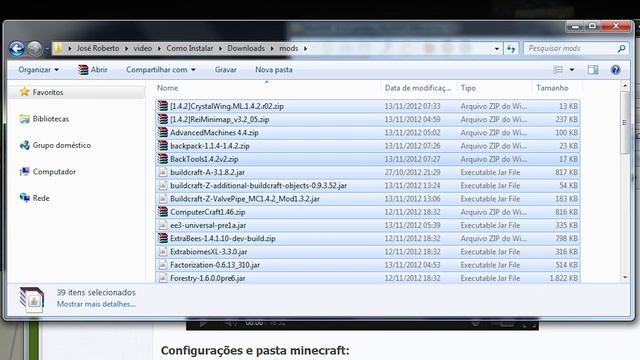Click the Favoritos star icon

pyautogui.click(x=24, y=92)
